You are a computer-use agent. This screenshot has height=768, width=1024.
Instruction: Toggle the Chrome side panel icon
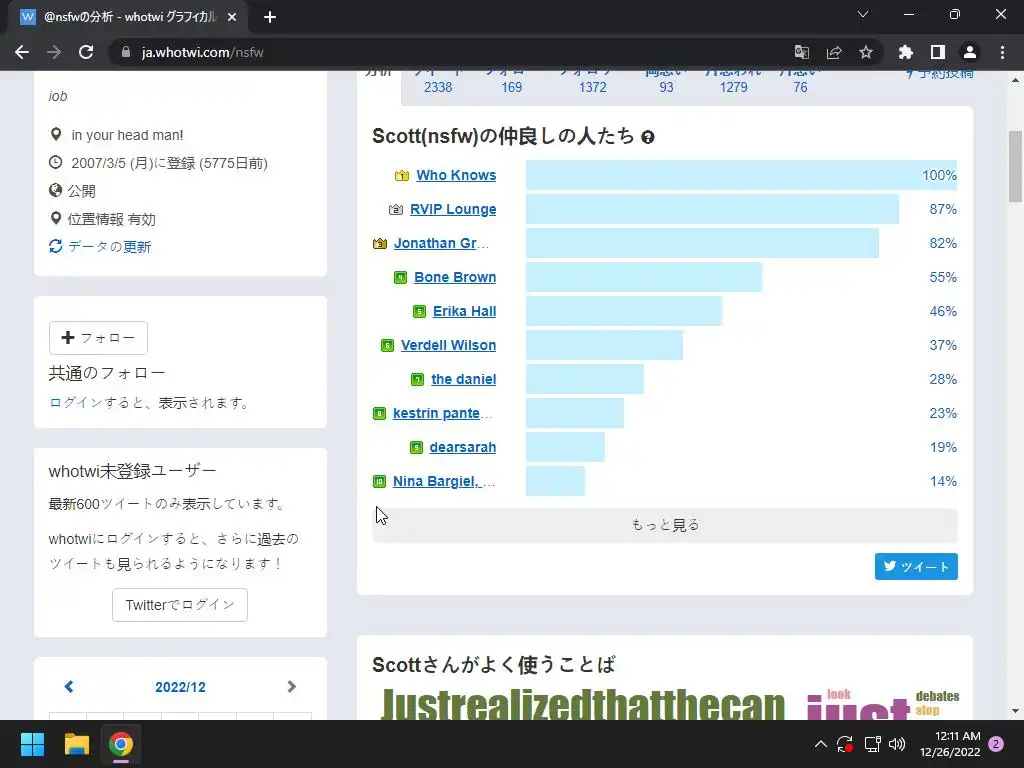pos(938,52)
